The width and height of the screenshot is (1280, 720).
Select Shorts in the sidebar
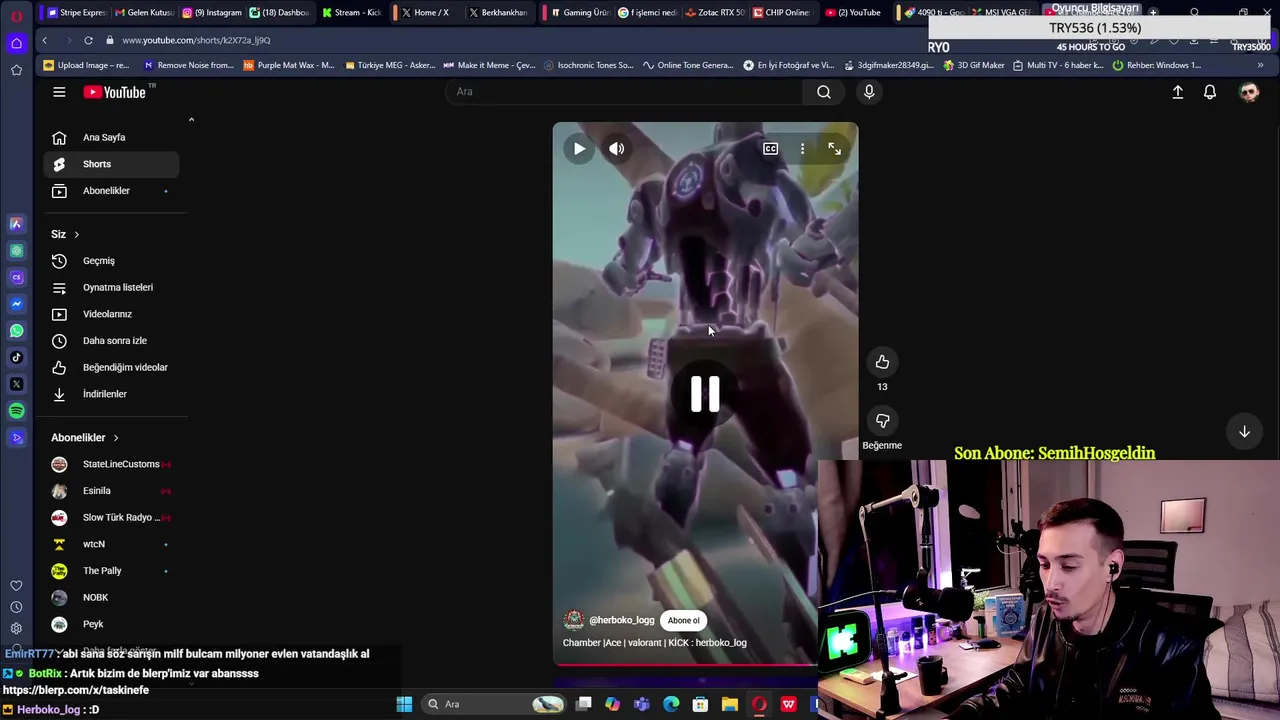tap(111, 164)
